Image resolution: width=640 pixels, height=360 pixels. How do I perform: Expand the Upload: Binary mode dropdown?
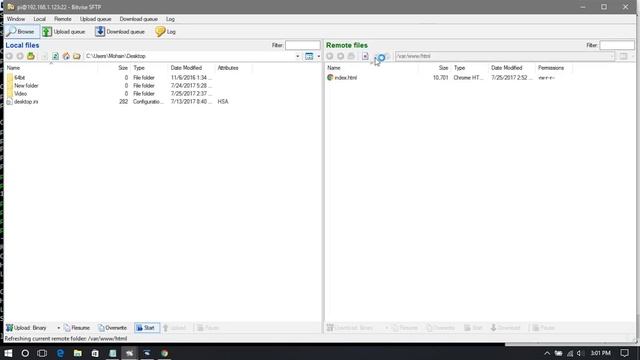[x=58, y=328]
